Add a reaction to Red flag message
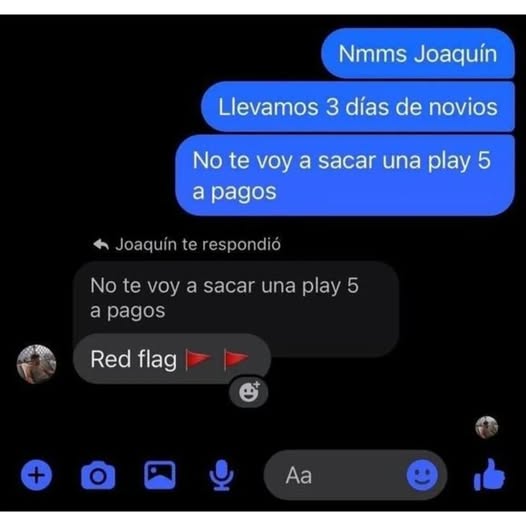The image size is (526, 526). pyautogui.click(x=249, y=391)
